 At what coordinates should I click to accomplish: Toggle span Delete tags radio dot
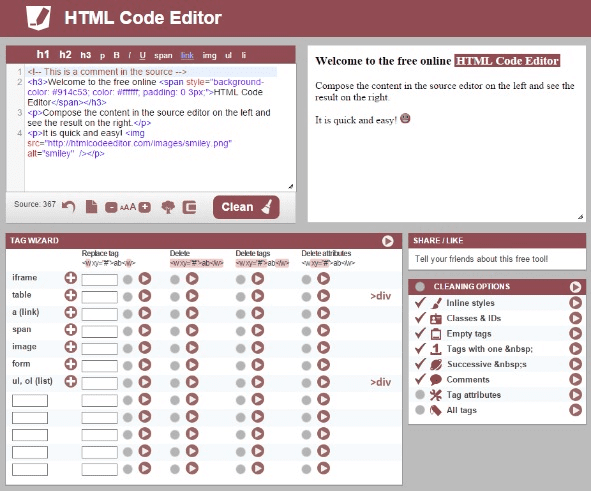click(x=240, y=331)
